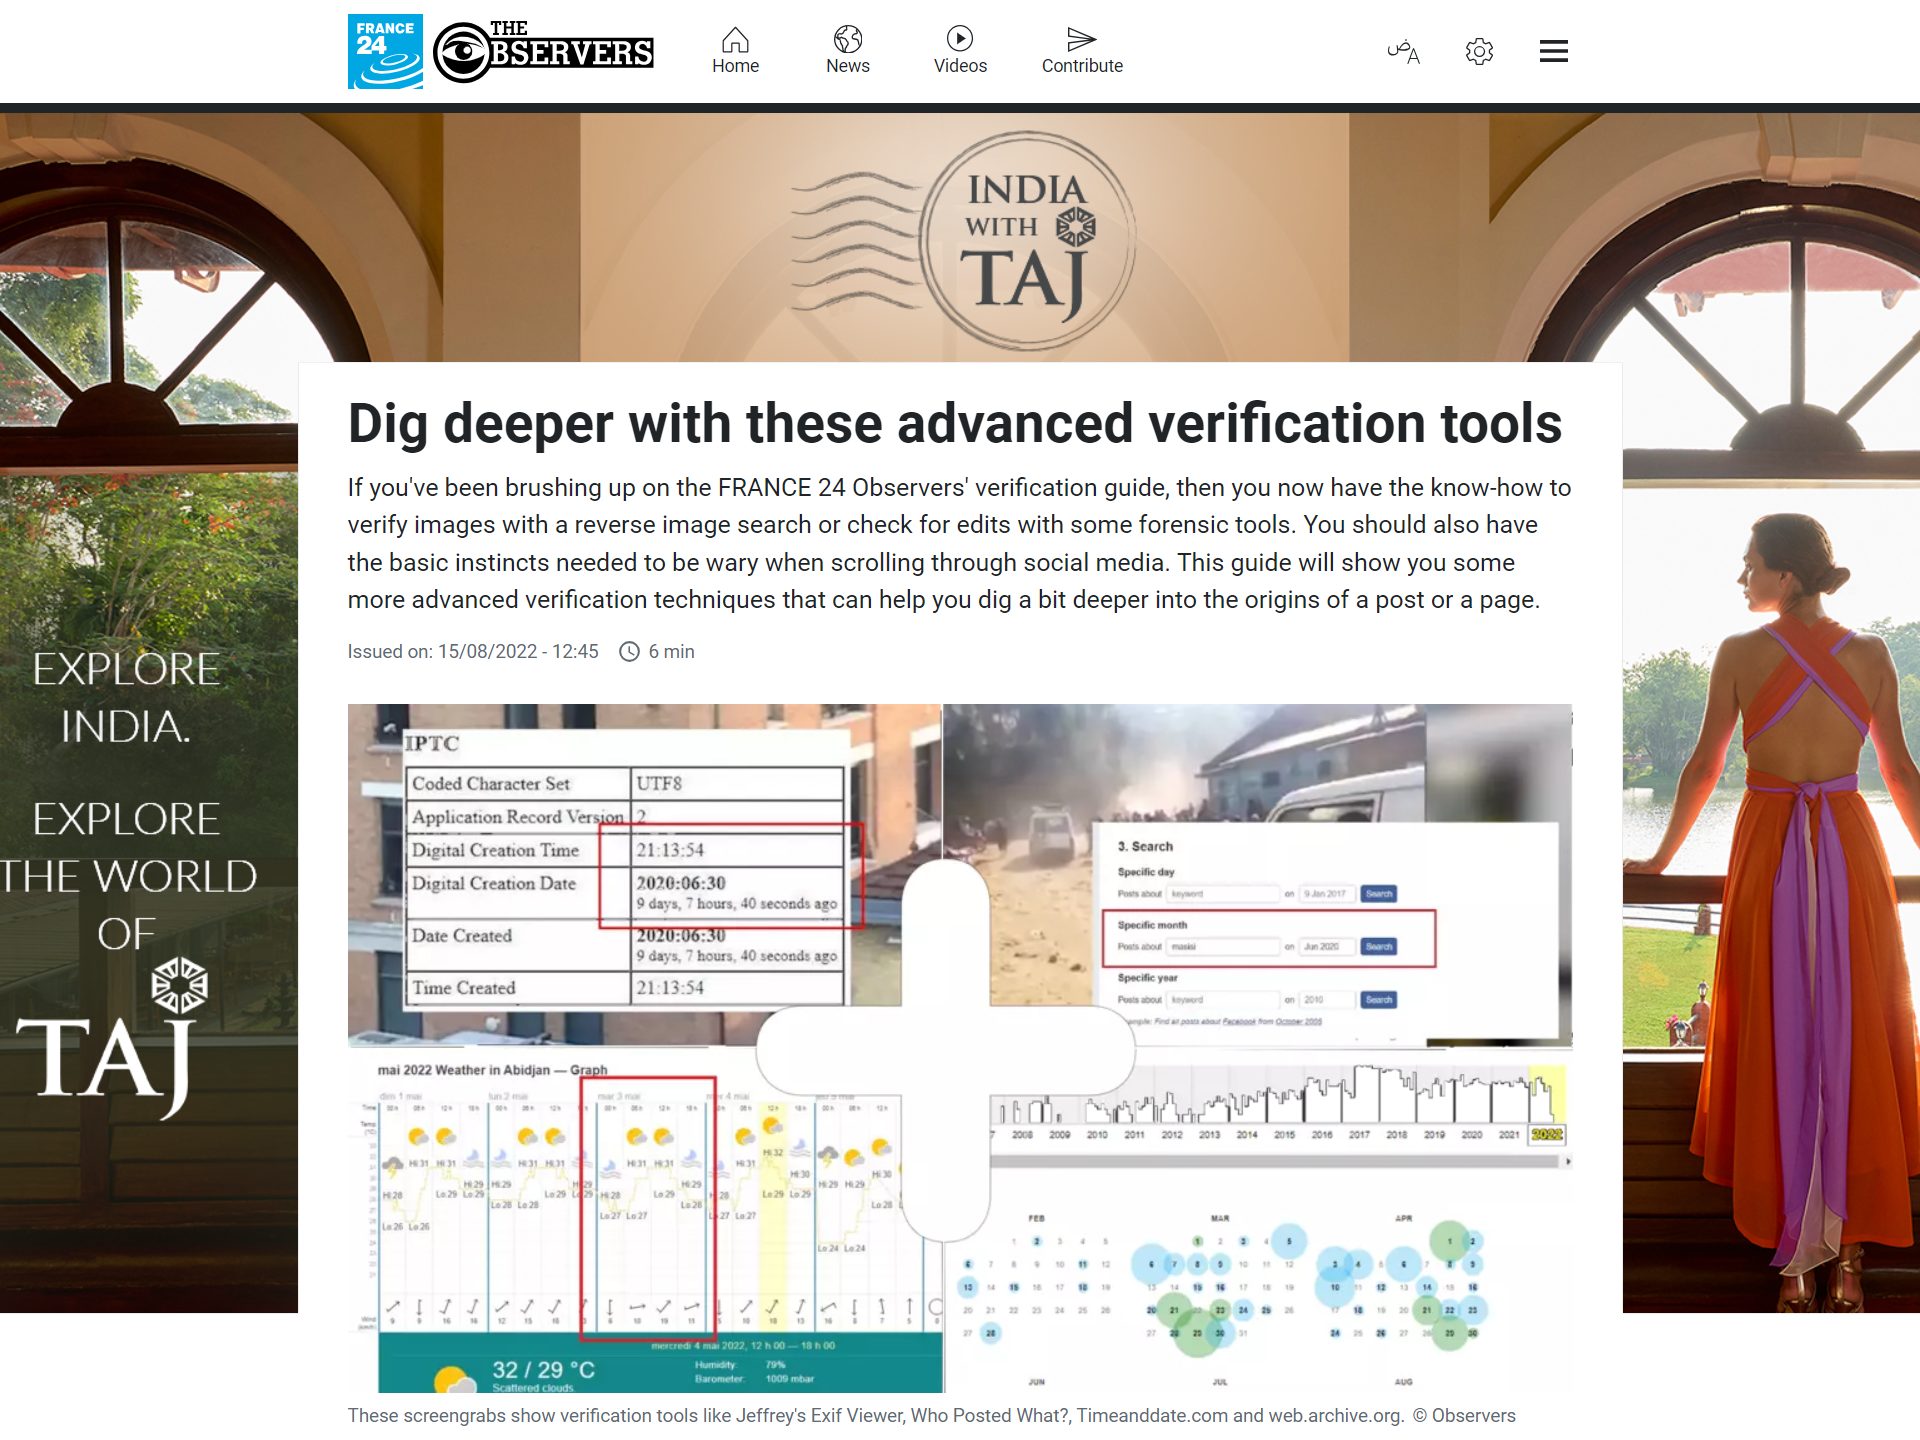Screen dimensions: 1920x1440
Task: Select the News label in navigation
Action: (x=847, y=66)
